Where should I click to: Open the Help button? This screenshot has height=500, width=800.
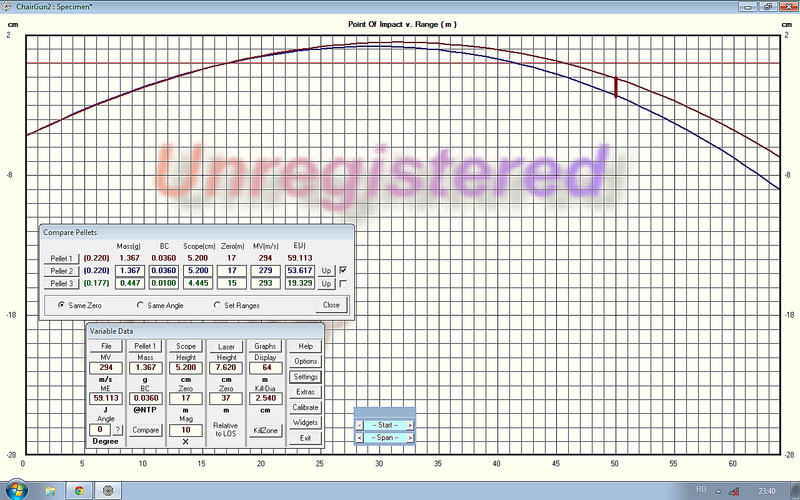[x=306, y=346]
